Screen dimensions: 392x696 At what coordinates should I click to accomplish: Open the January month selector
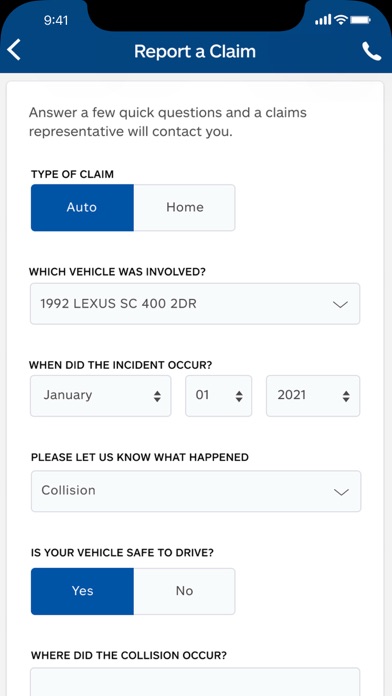point(100,396)
